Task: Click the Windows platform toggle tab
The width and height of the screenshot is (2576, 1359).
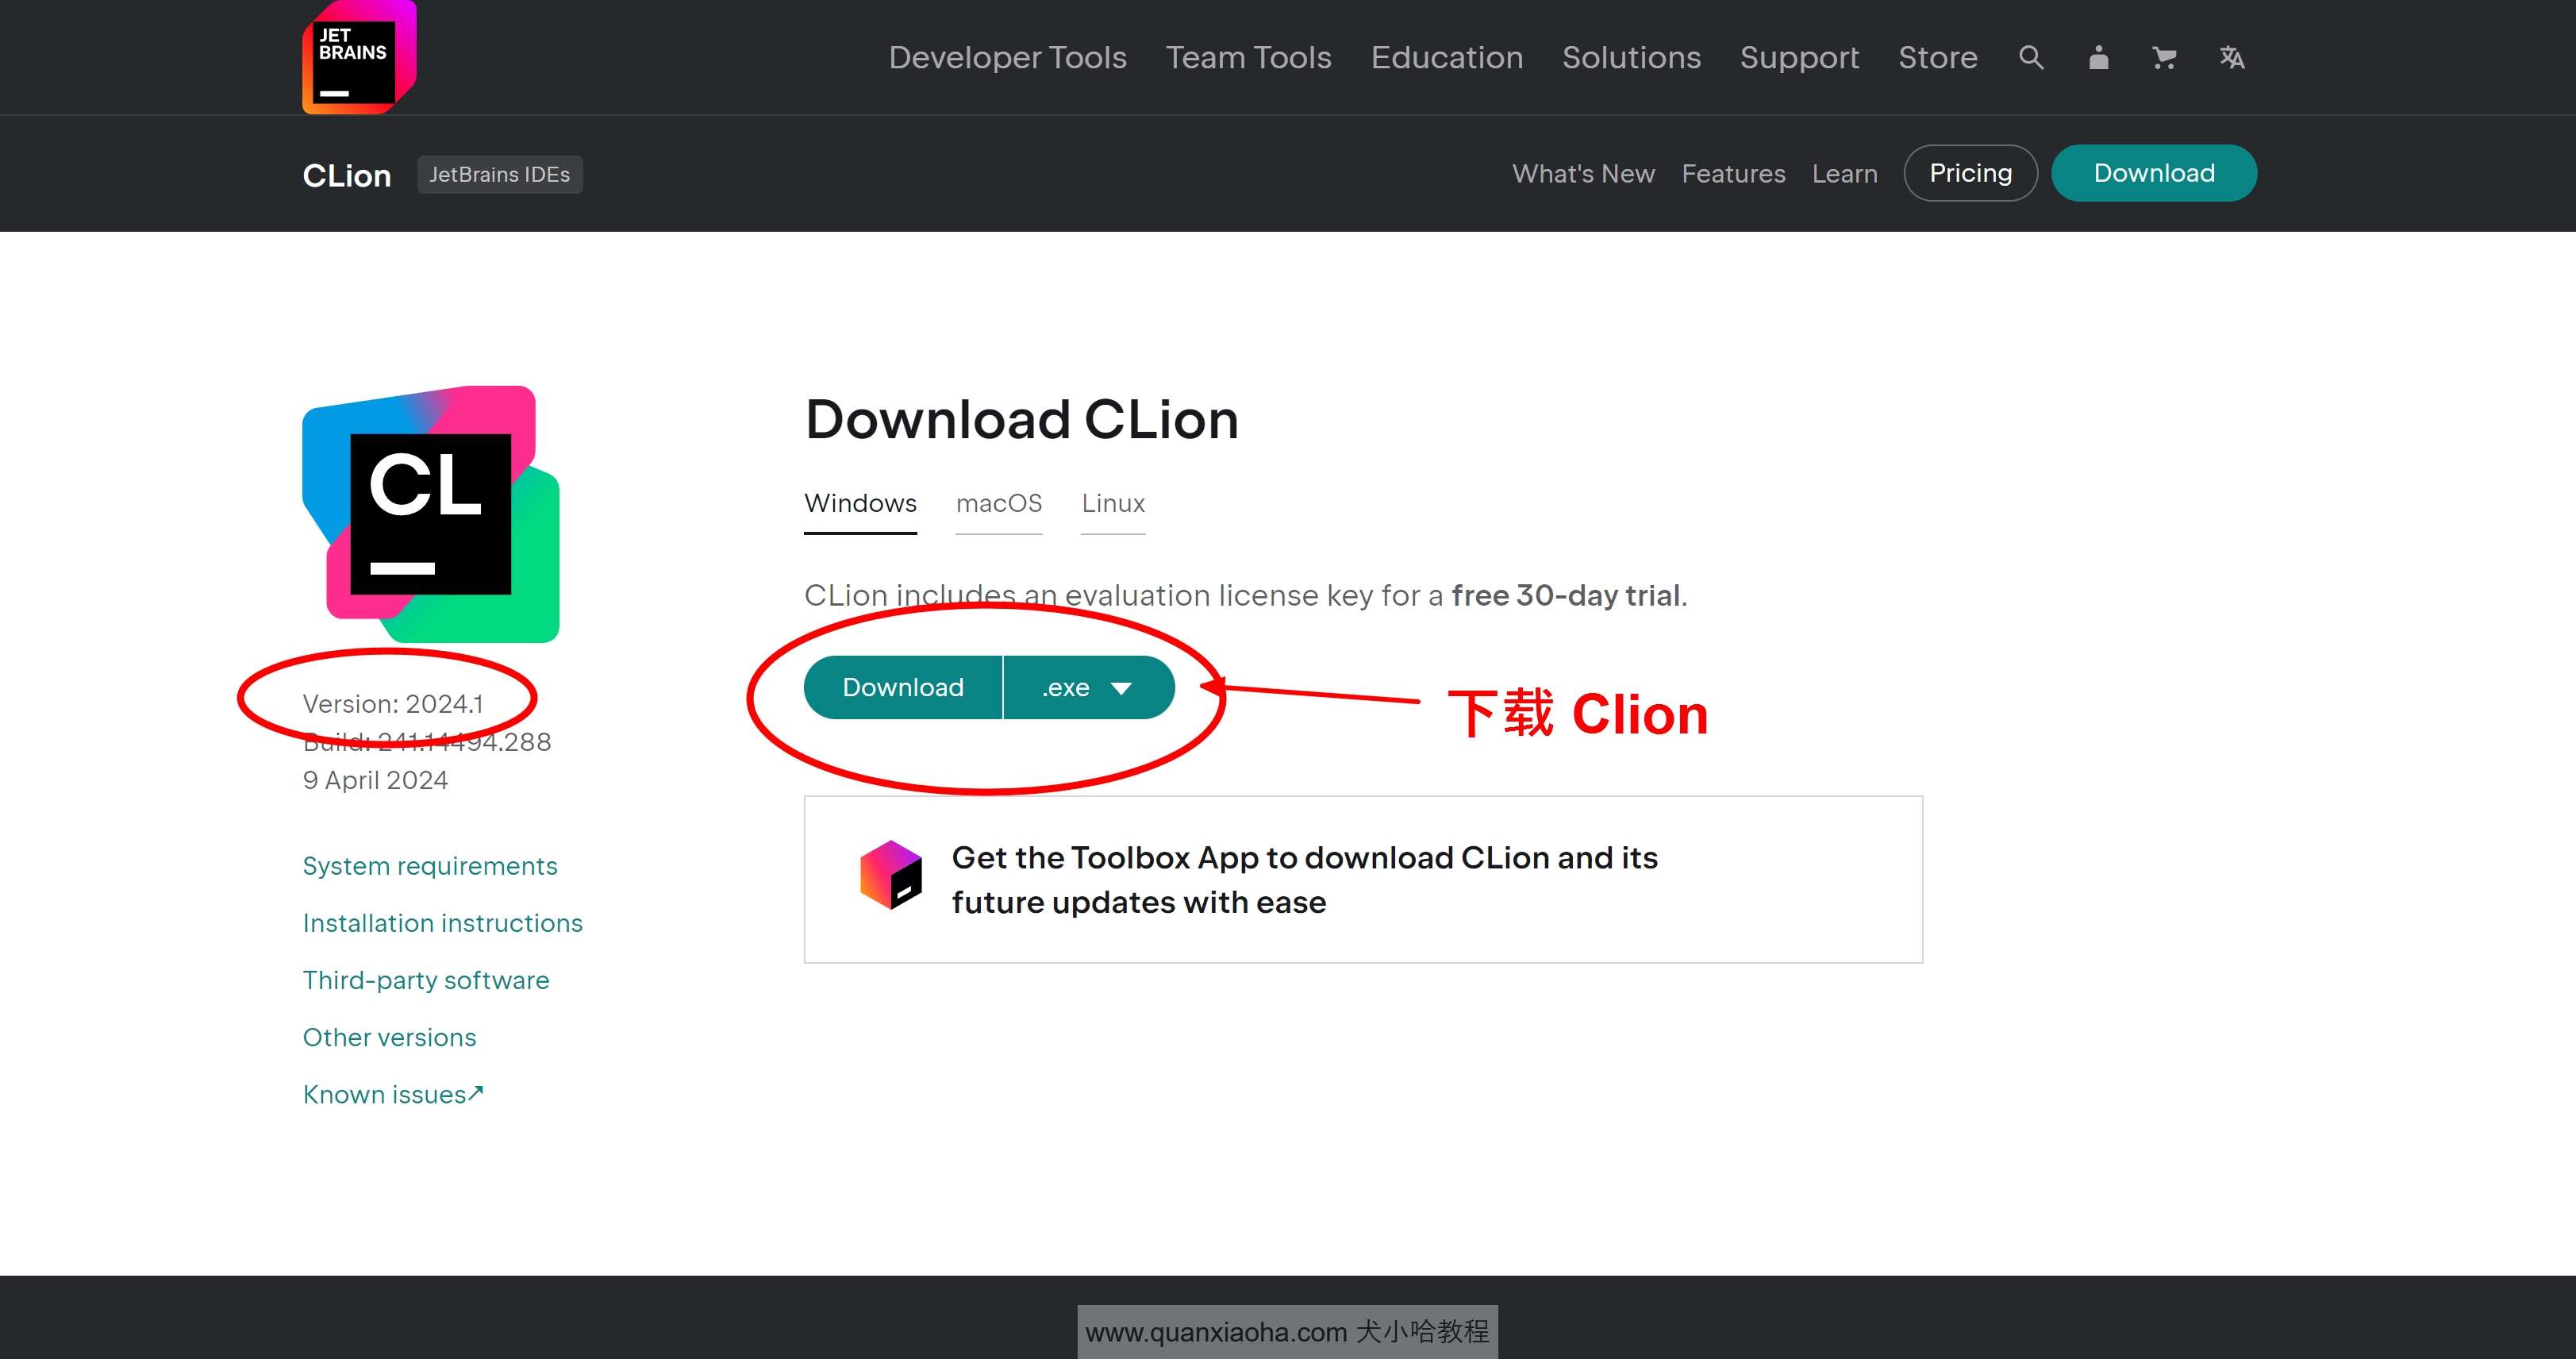Action: click(859, 502)
